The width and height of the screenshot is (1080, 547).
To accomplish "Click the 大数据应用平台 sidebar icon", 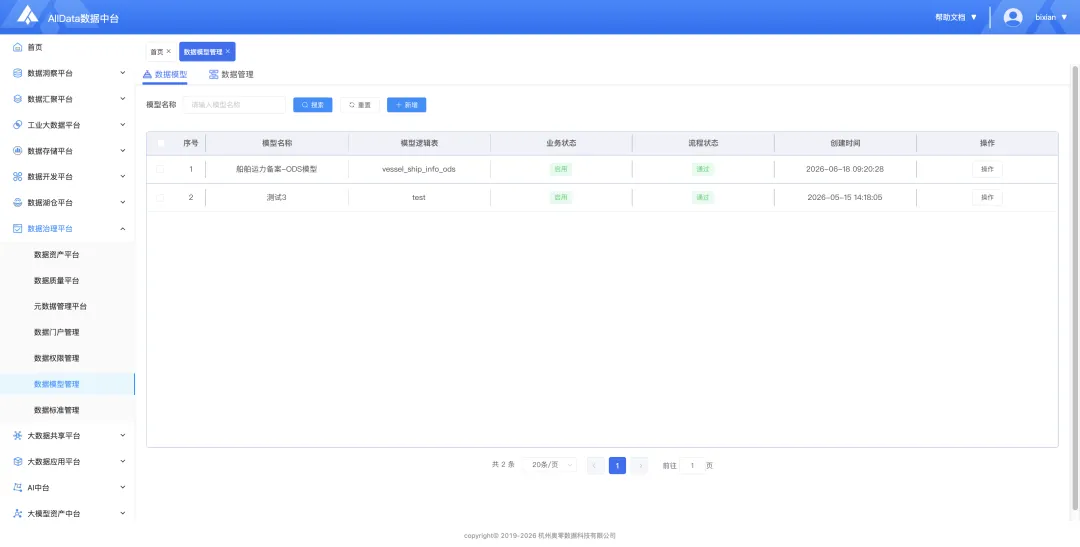I will coord(18,462).
